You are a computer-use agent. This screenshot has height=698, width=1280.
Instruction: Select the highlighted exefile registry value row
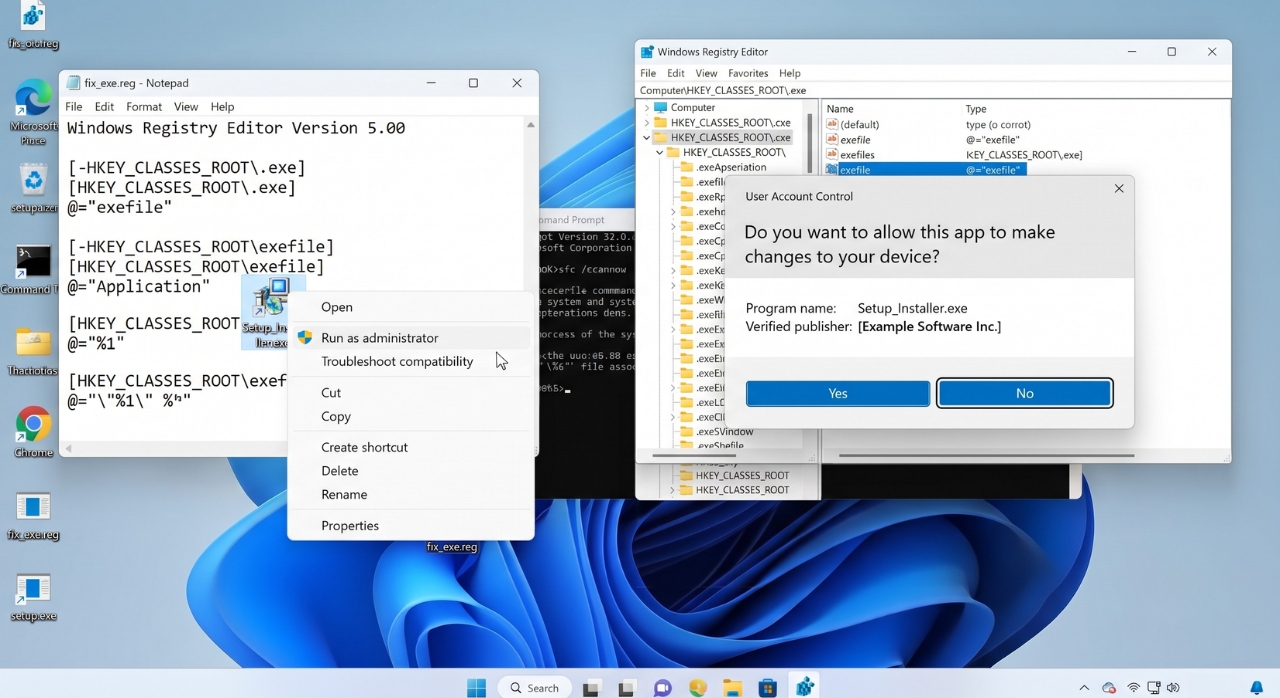pyautogui.click(x=925, y=170)
